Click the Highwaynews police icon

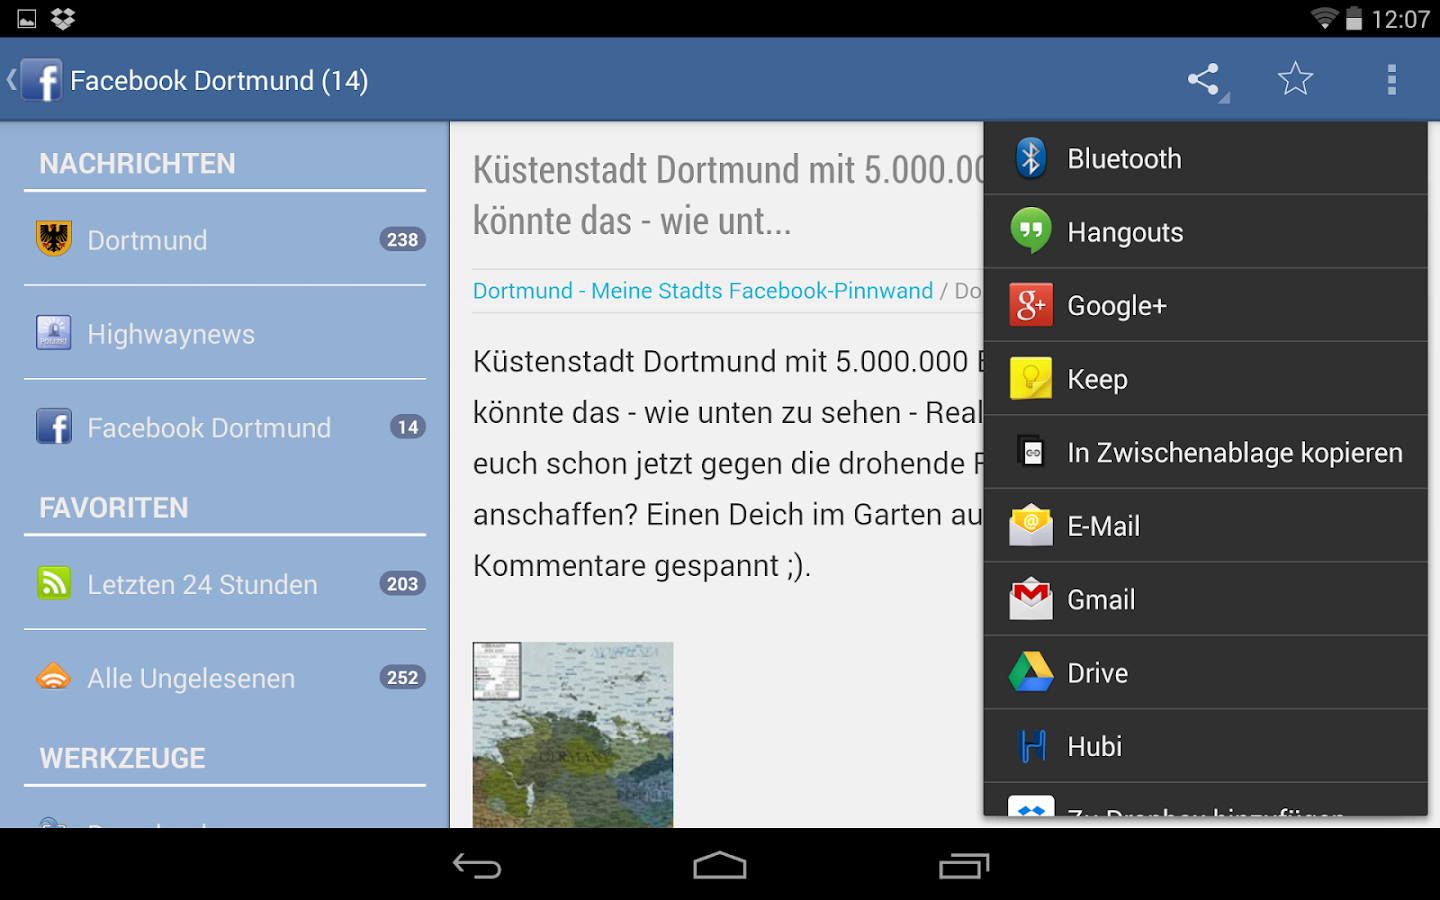point(54,333)
